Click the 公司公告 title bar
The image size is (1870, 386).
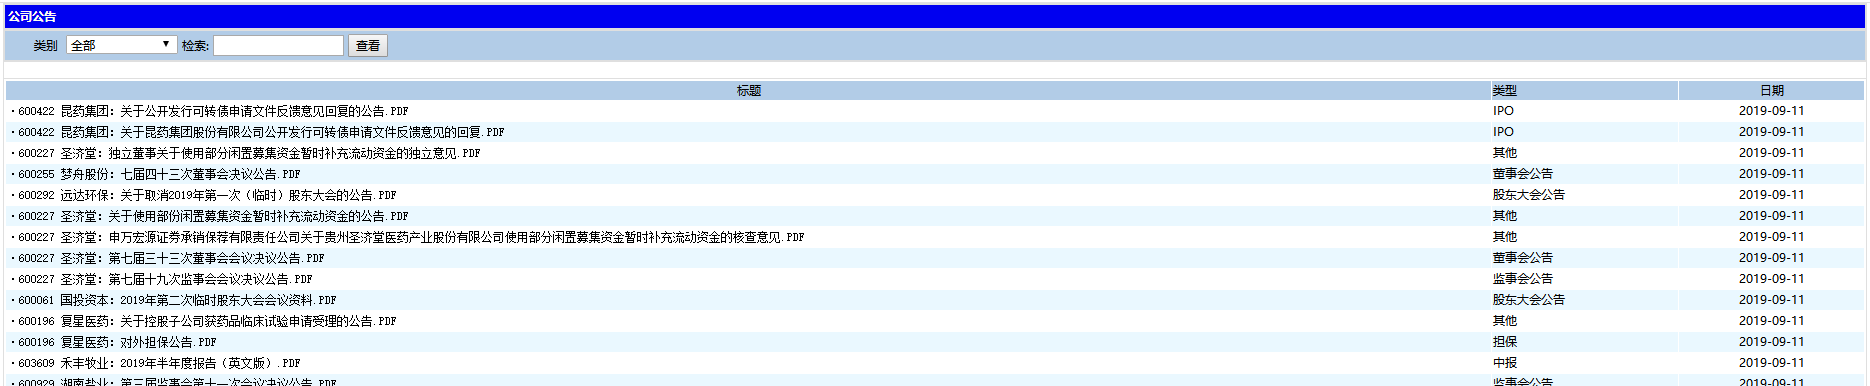pos(934,17)
